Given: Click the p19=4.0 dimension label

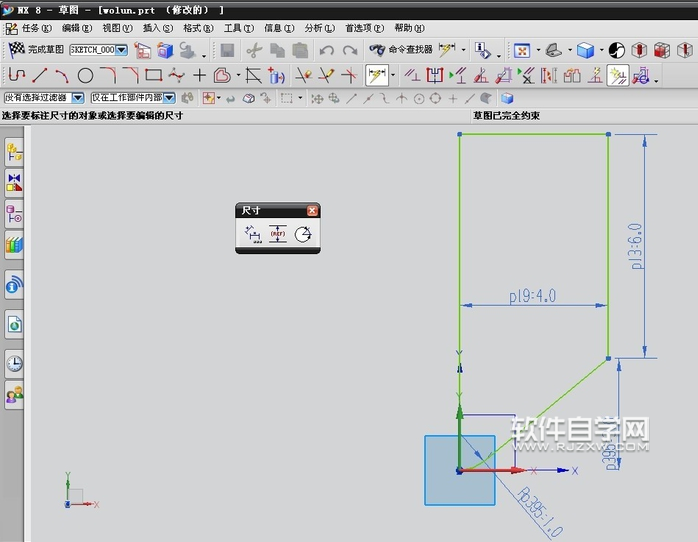Looking at the screenshot, I should coord(532,296).
